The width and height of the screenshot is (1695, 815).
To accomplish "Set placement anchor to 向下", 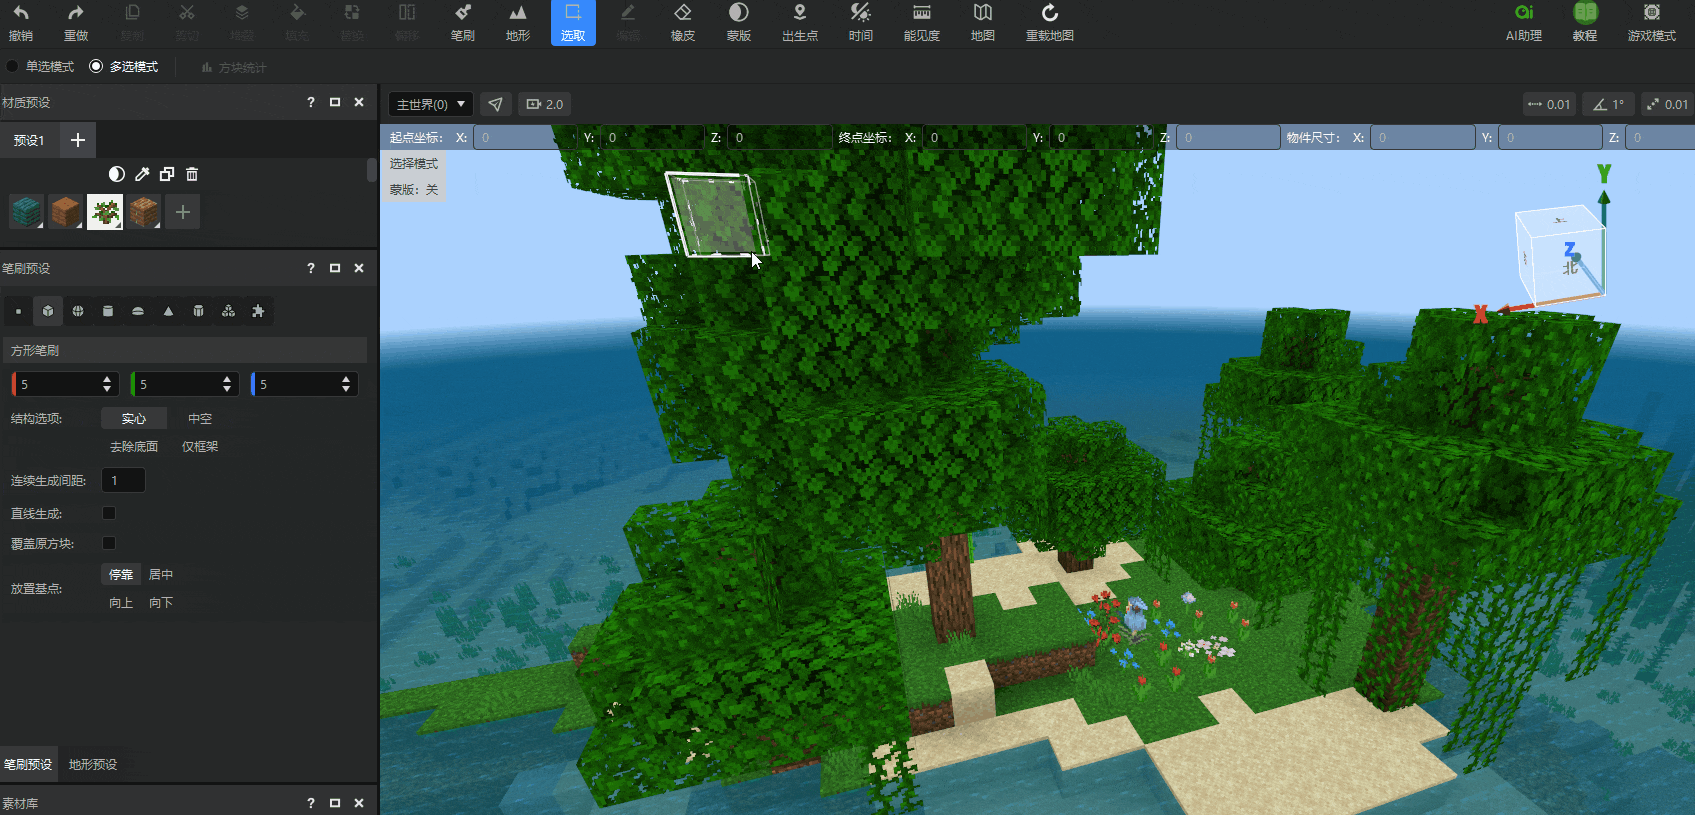I will [x=161, y=603].
